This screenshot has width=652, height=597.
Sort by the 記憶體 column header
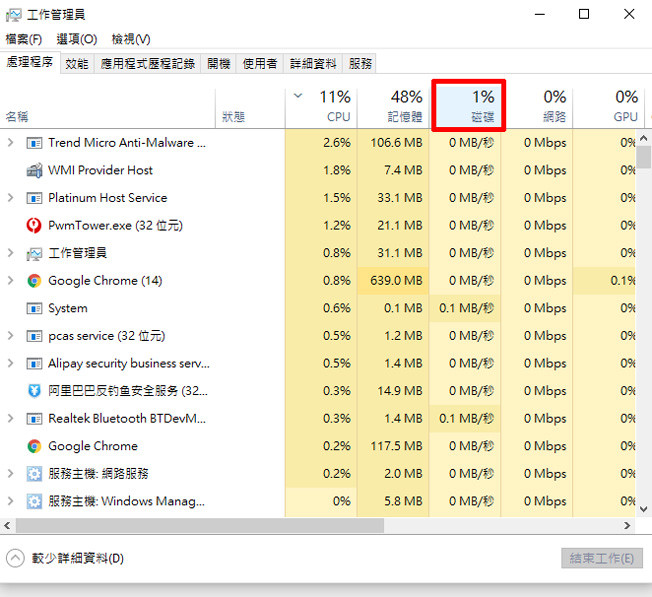[x=393, y=107]
